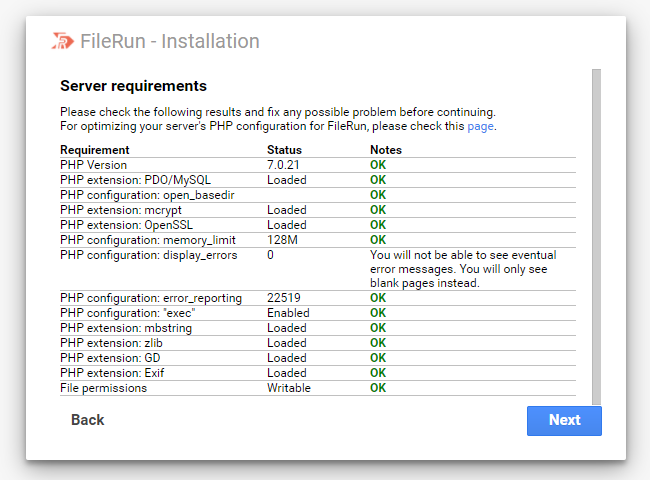
Task: Click the OK note for "exec" row
Action: 378,313
